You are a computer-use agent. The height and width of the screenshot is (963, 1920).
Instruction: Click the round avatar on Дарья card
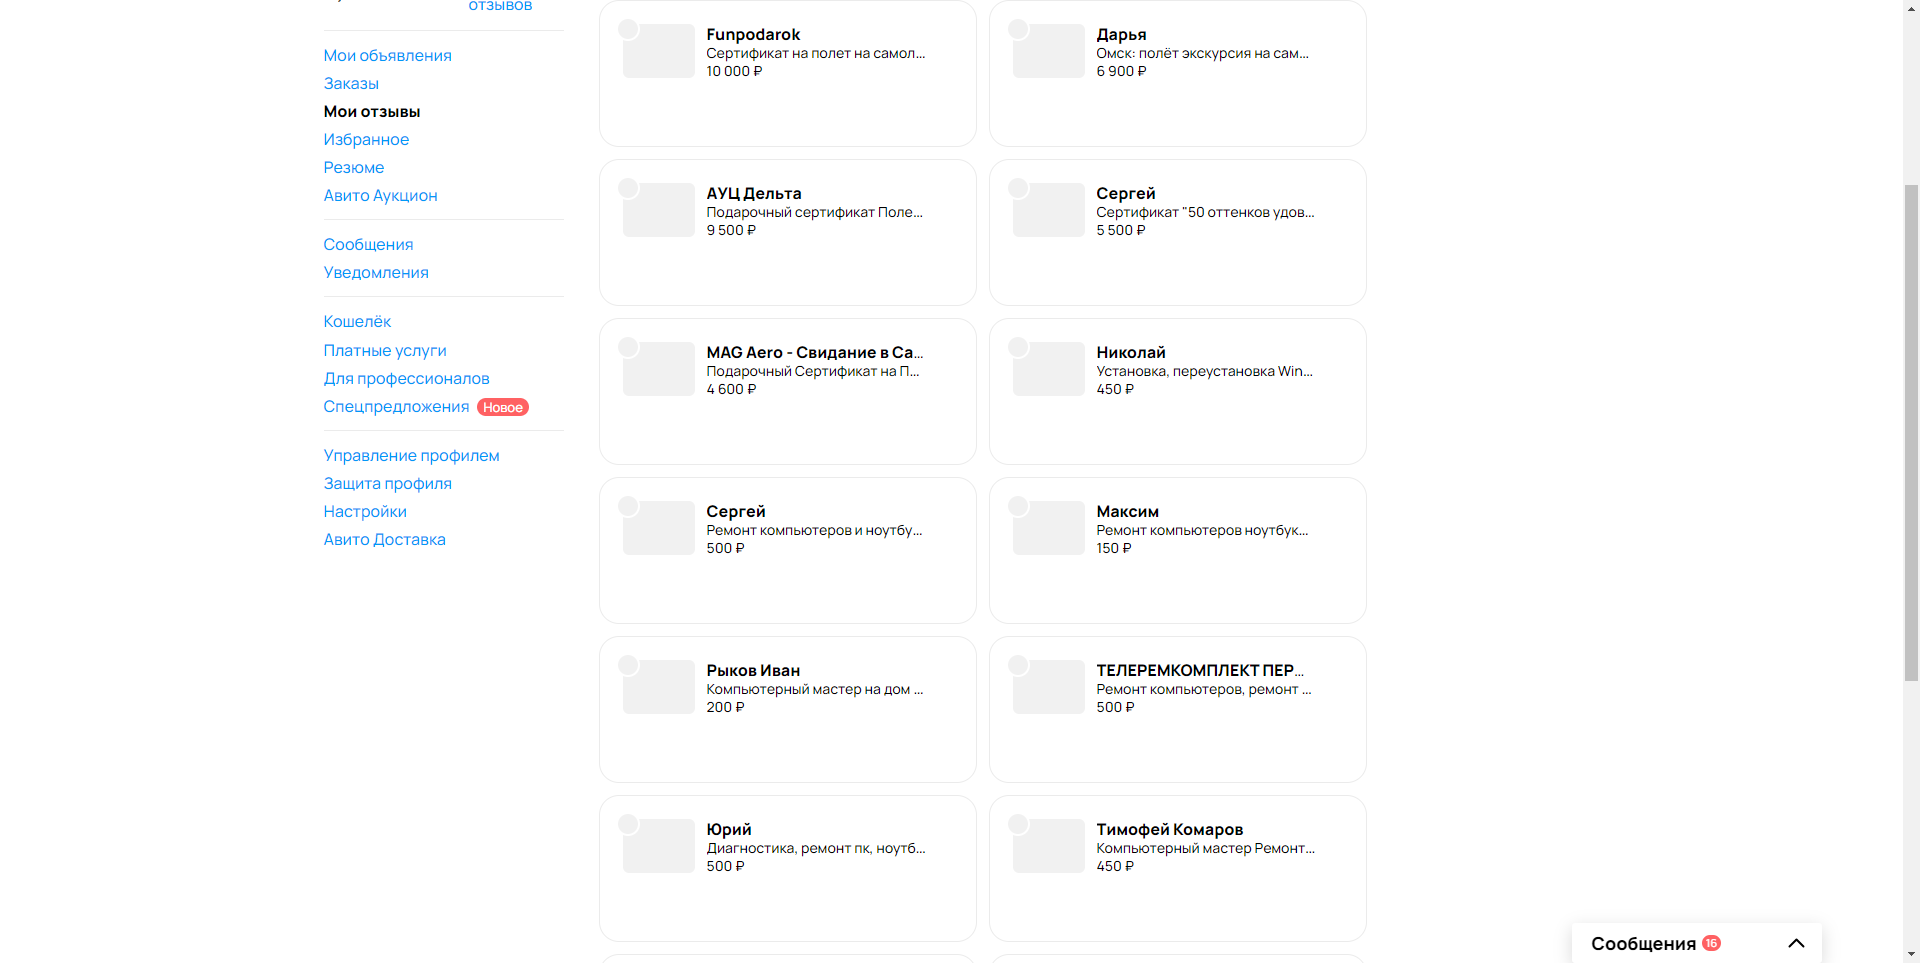[1018, 29]
